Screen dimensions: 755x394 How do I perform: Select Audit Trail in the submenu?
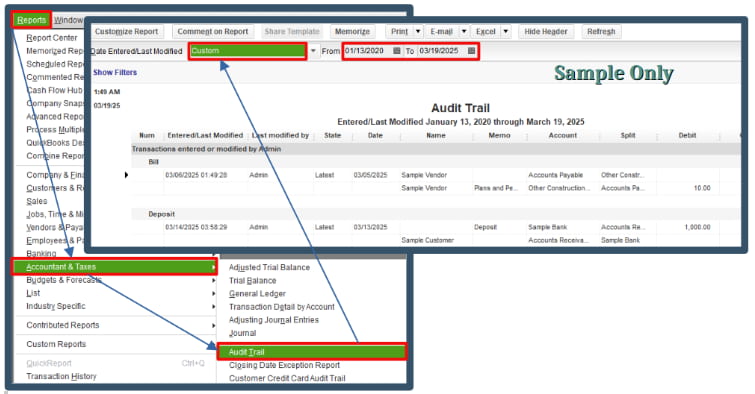tap(312, 352)
